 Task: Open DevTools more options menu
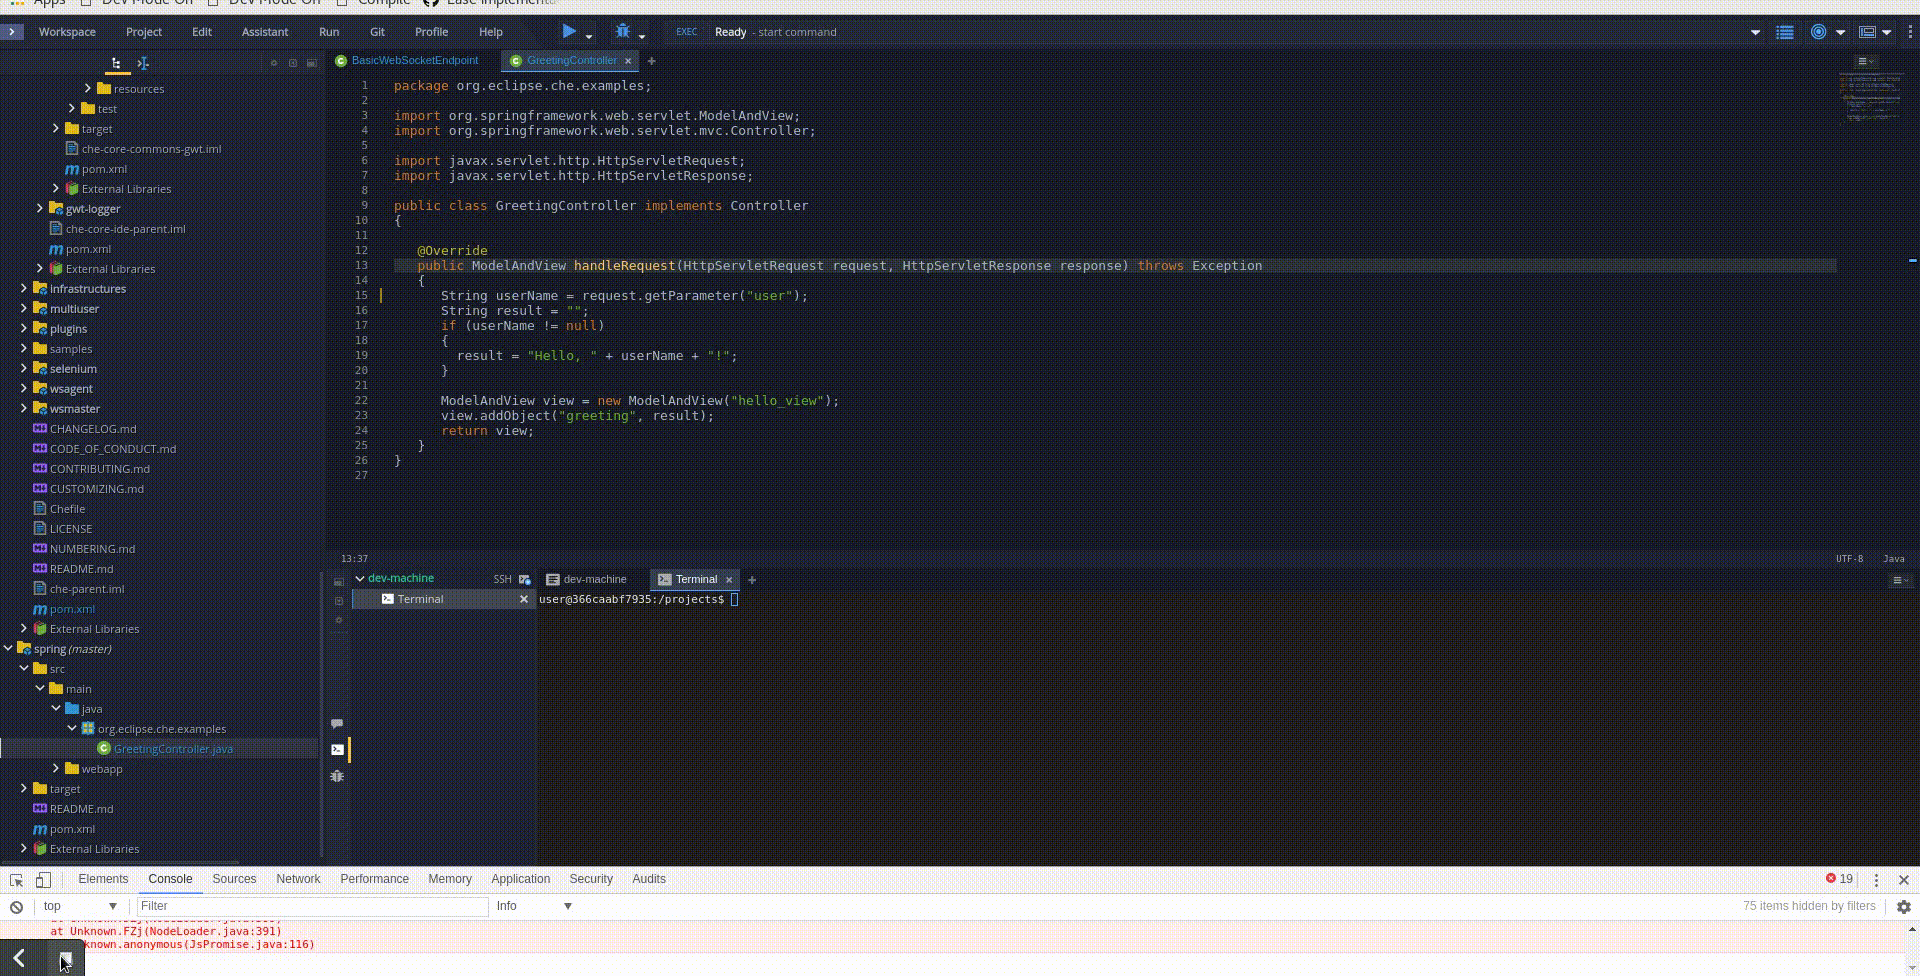pyautogui.click(x=1876, y=880)
